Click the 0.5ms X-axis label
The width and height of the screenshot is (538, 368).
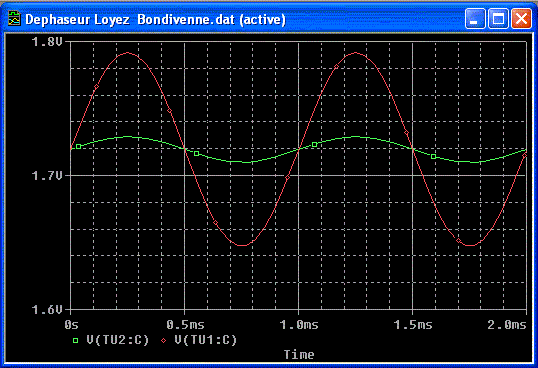[x=185, y=324]
